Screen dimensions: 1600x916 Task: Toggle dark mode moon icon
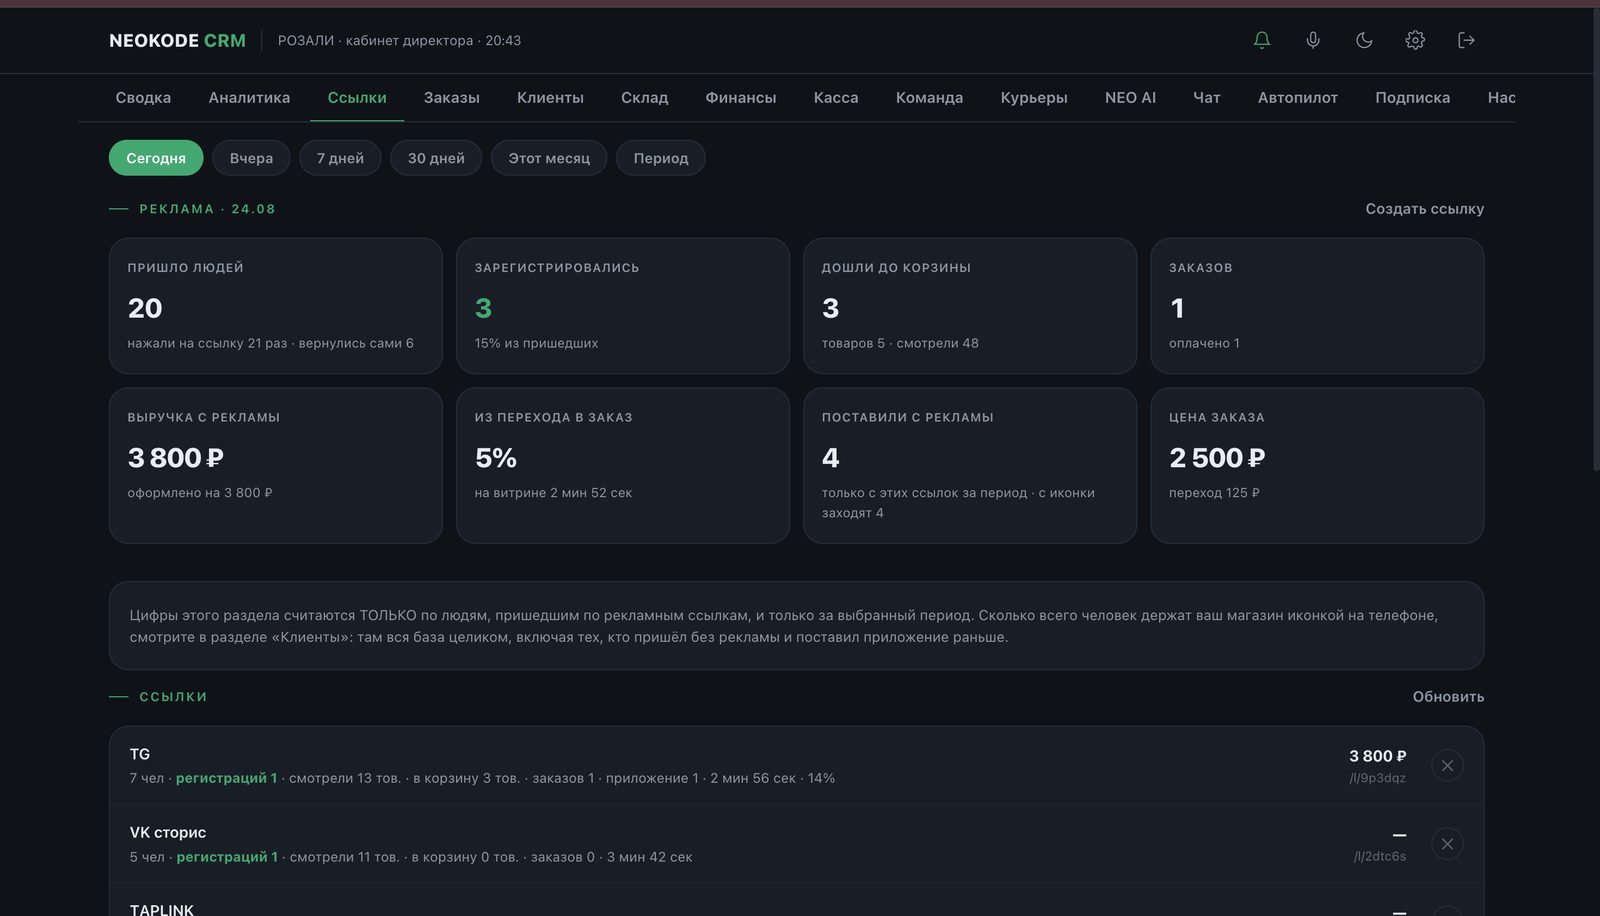[x=1364, y=40]
